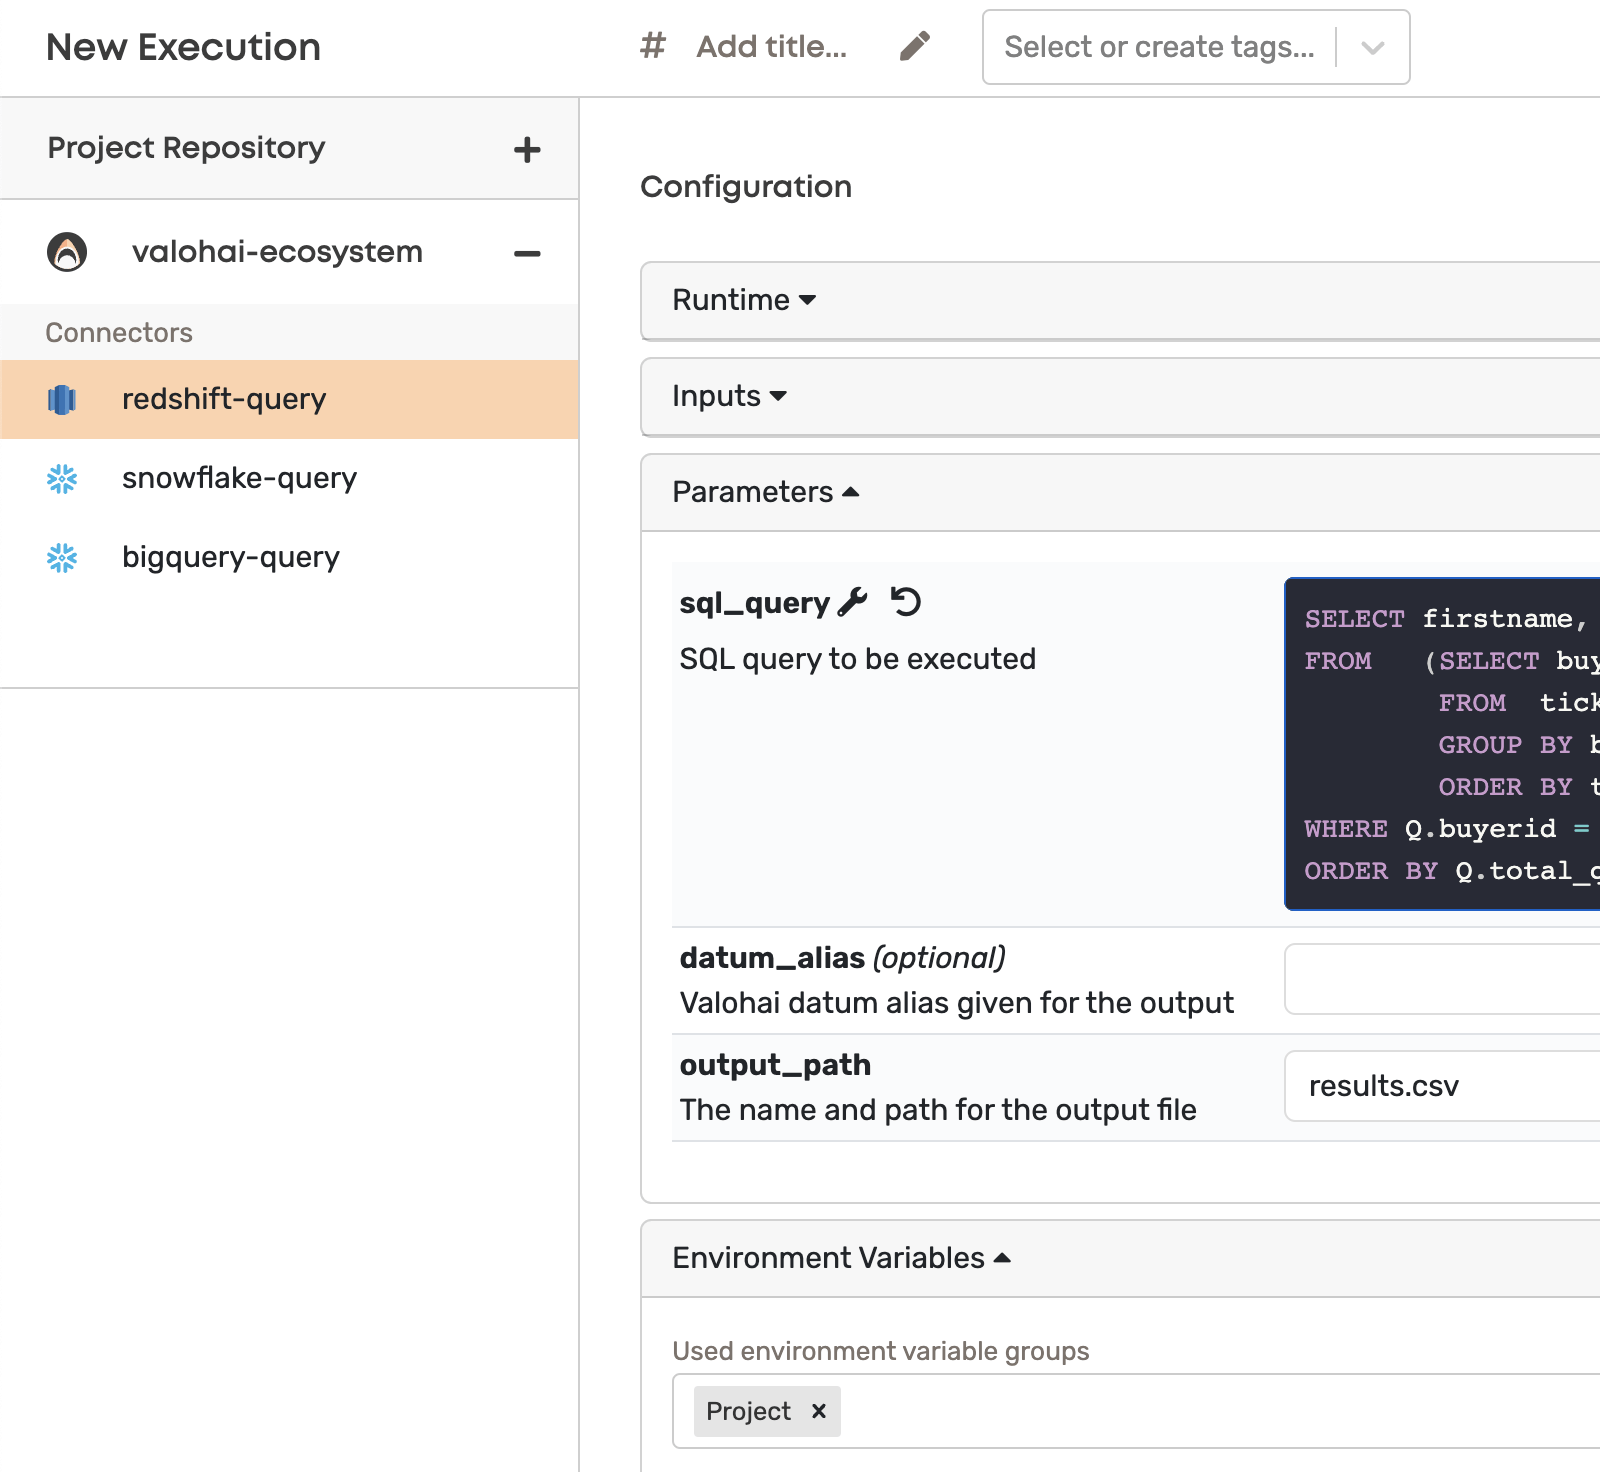Click 'SQL query to be executed' description
The width and height of the screenshot is (1600, 1472).
[x=857, y=659]
